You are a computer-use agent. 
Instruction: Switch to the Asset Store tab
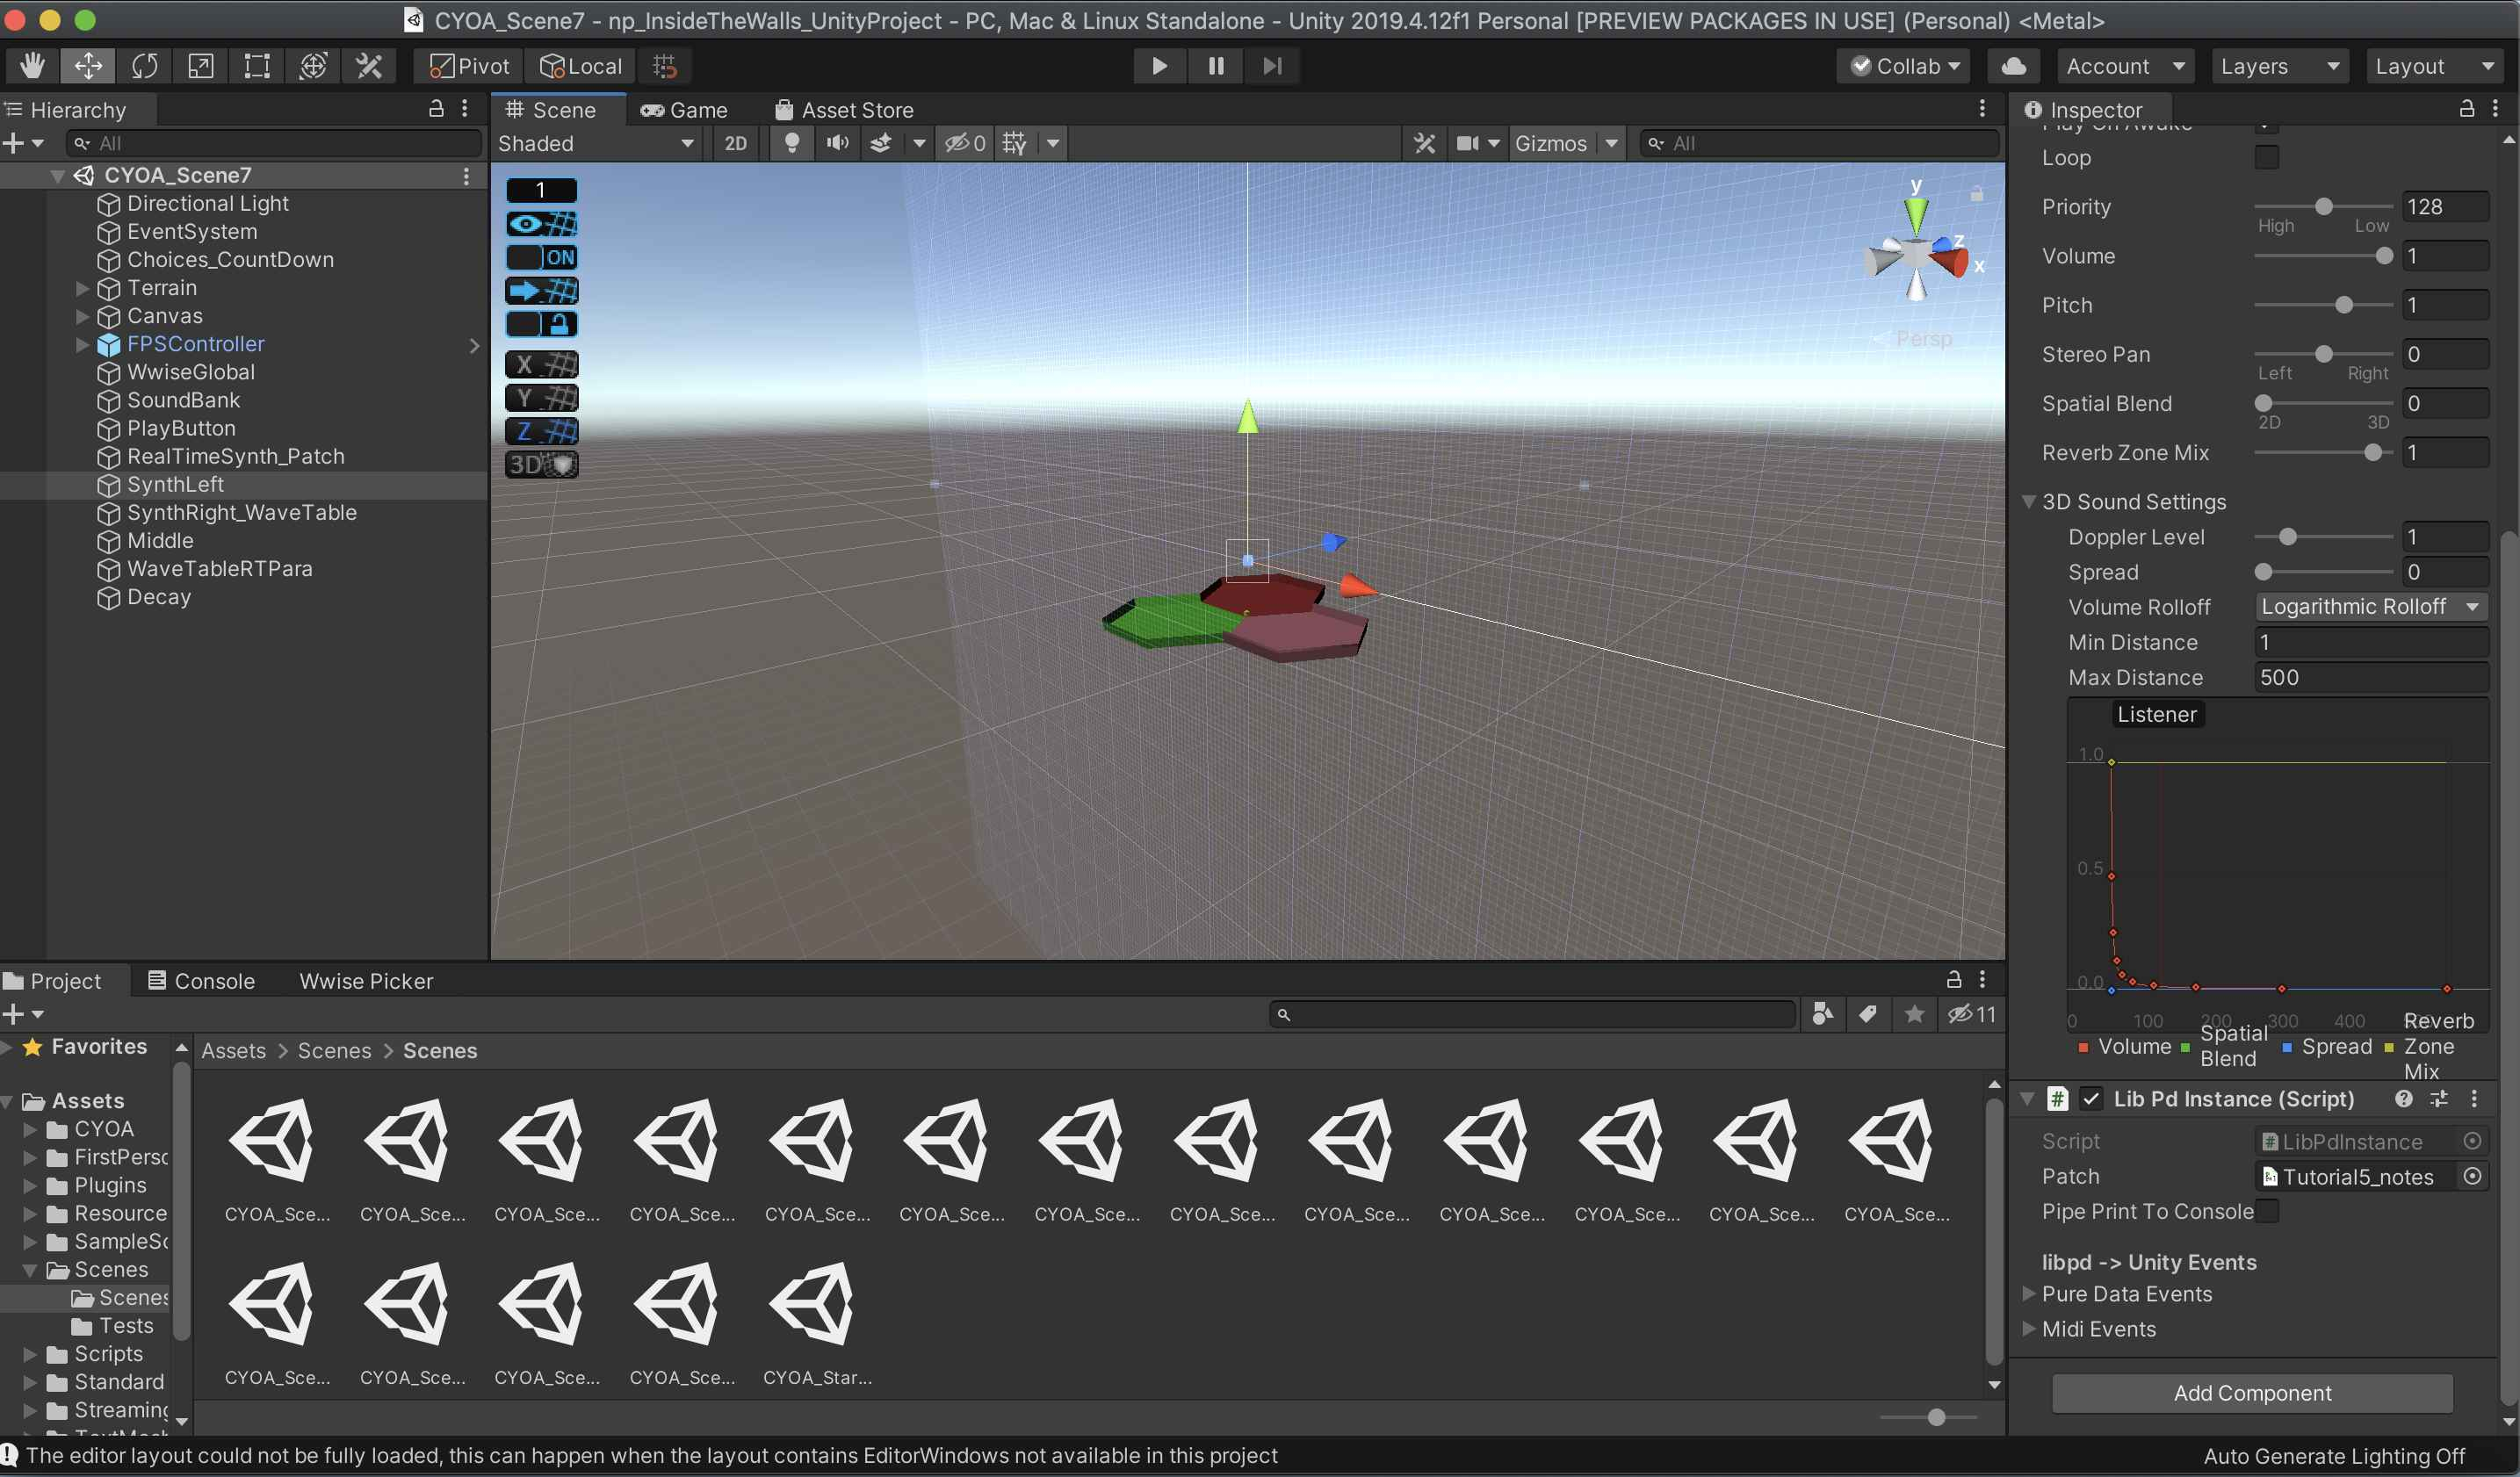point(844,110)
